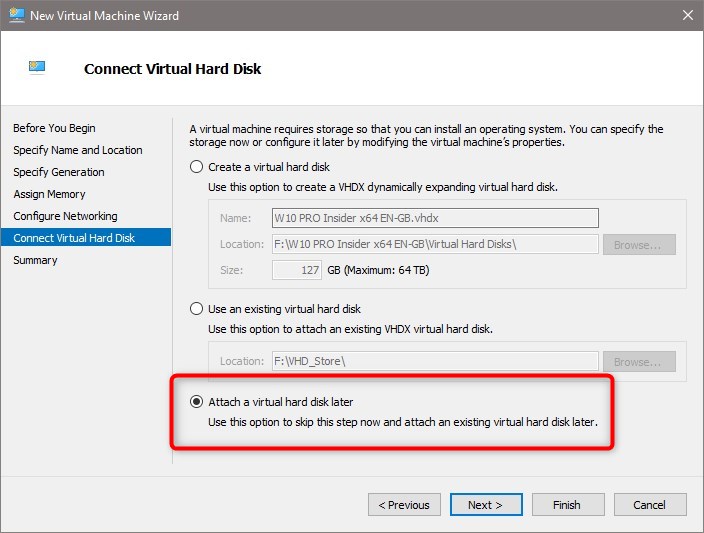Browse for new virtual disk location
Image resolution: width=704 pixels, height=533 pixels.
coord(639,245)
